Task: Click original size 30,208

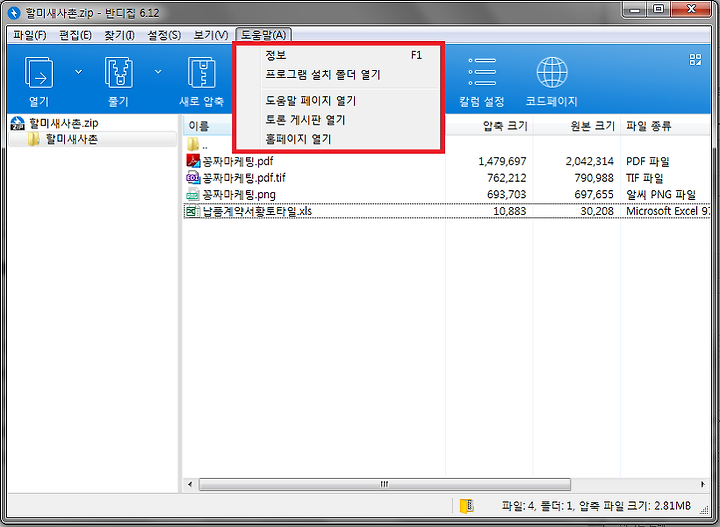Action: click(x=597, y=211)
